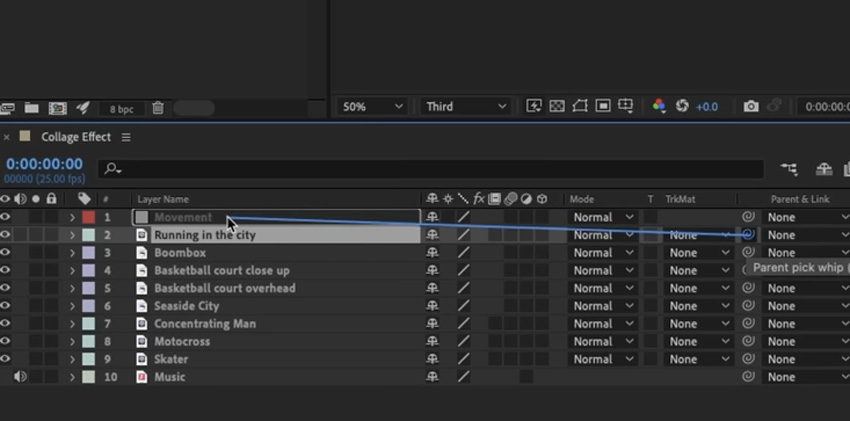
Task: Open the 50% magnification dropdown
Action: [372, 107]
